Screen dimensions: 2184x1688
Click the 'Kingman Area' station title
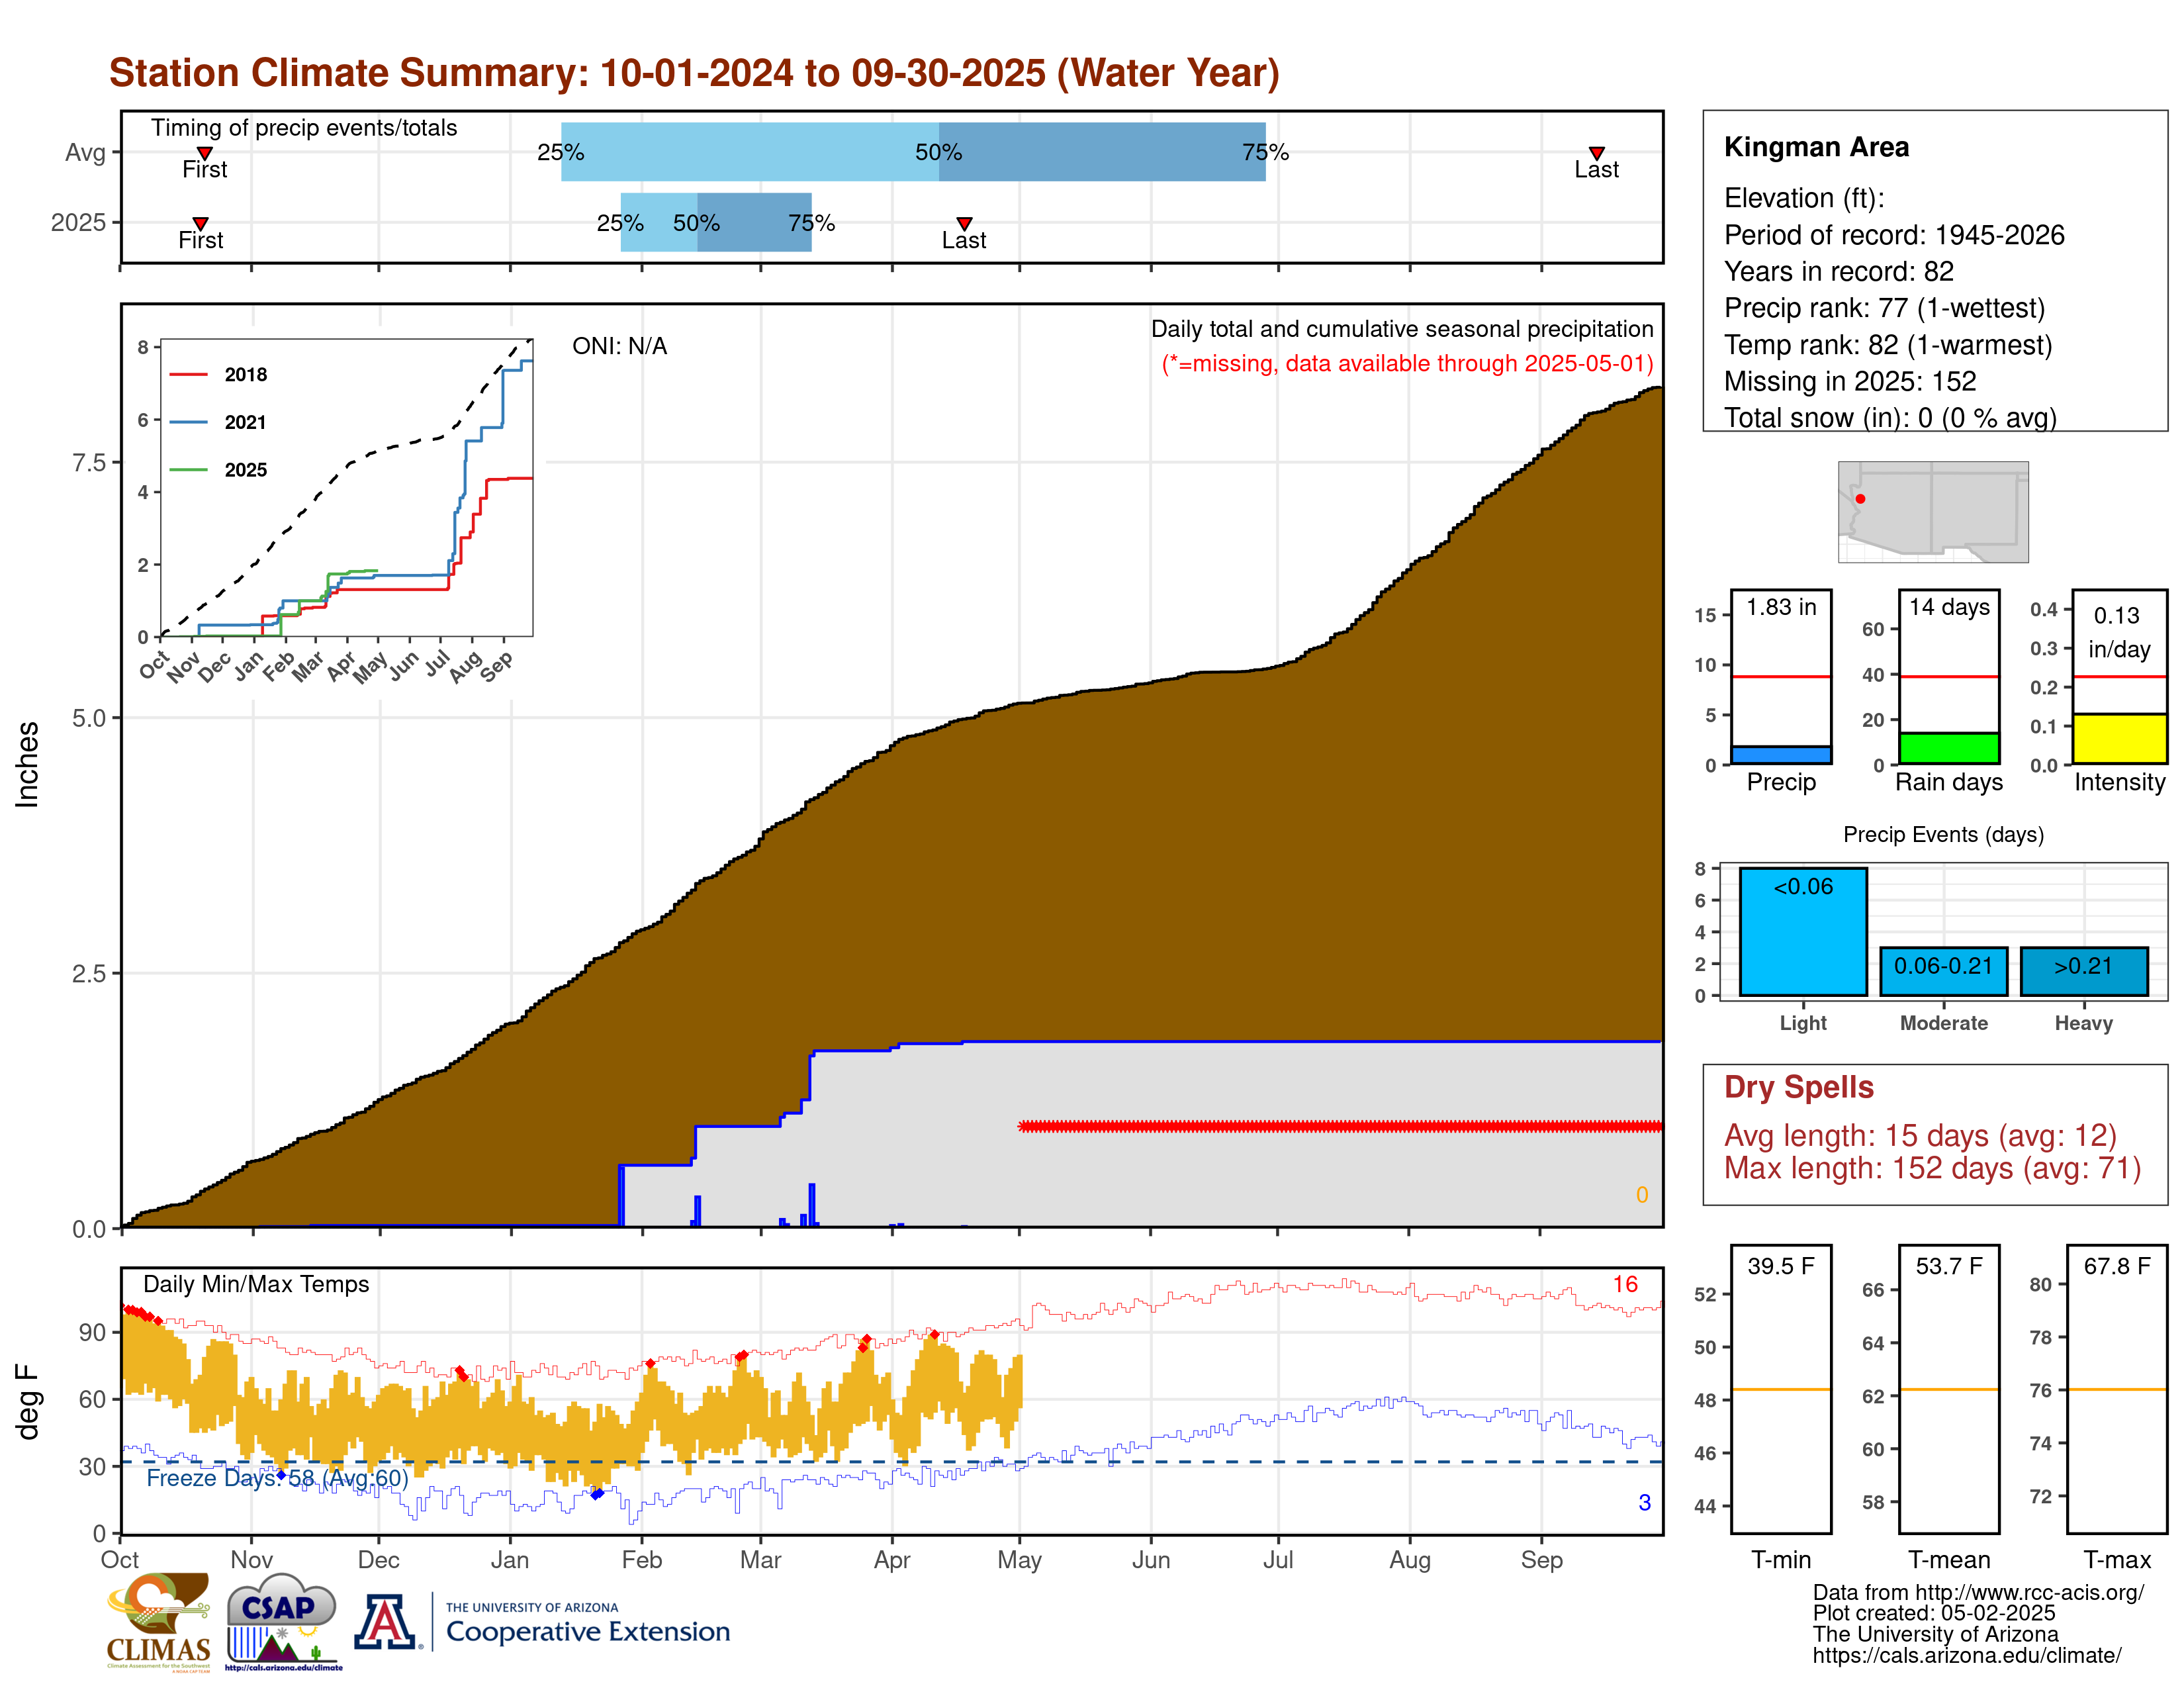1816,147
